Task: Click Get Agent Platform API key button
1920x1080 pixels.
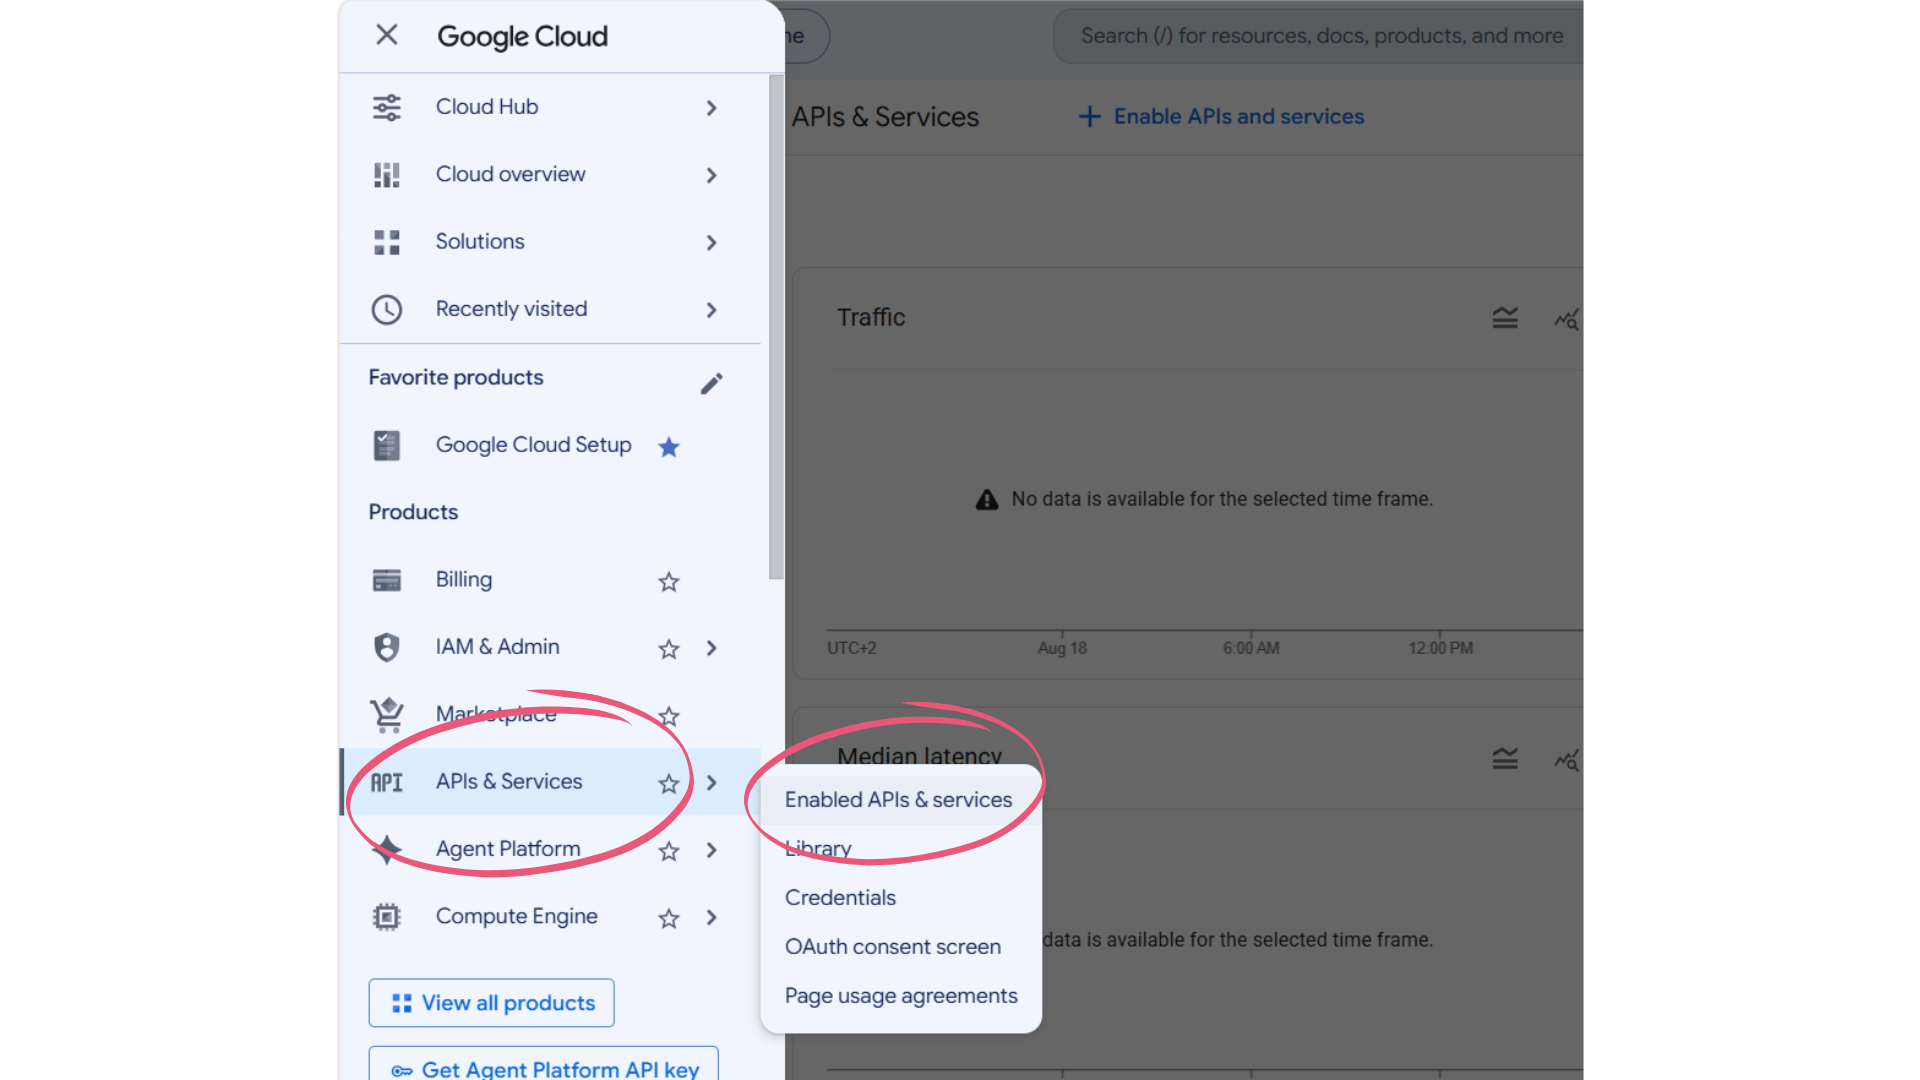Action: [x=543, y=1066]
